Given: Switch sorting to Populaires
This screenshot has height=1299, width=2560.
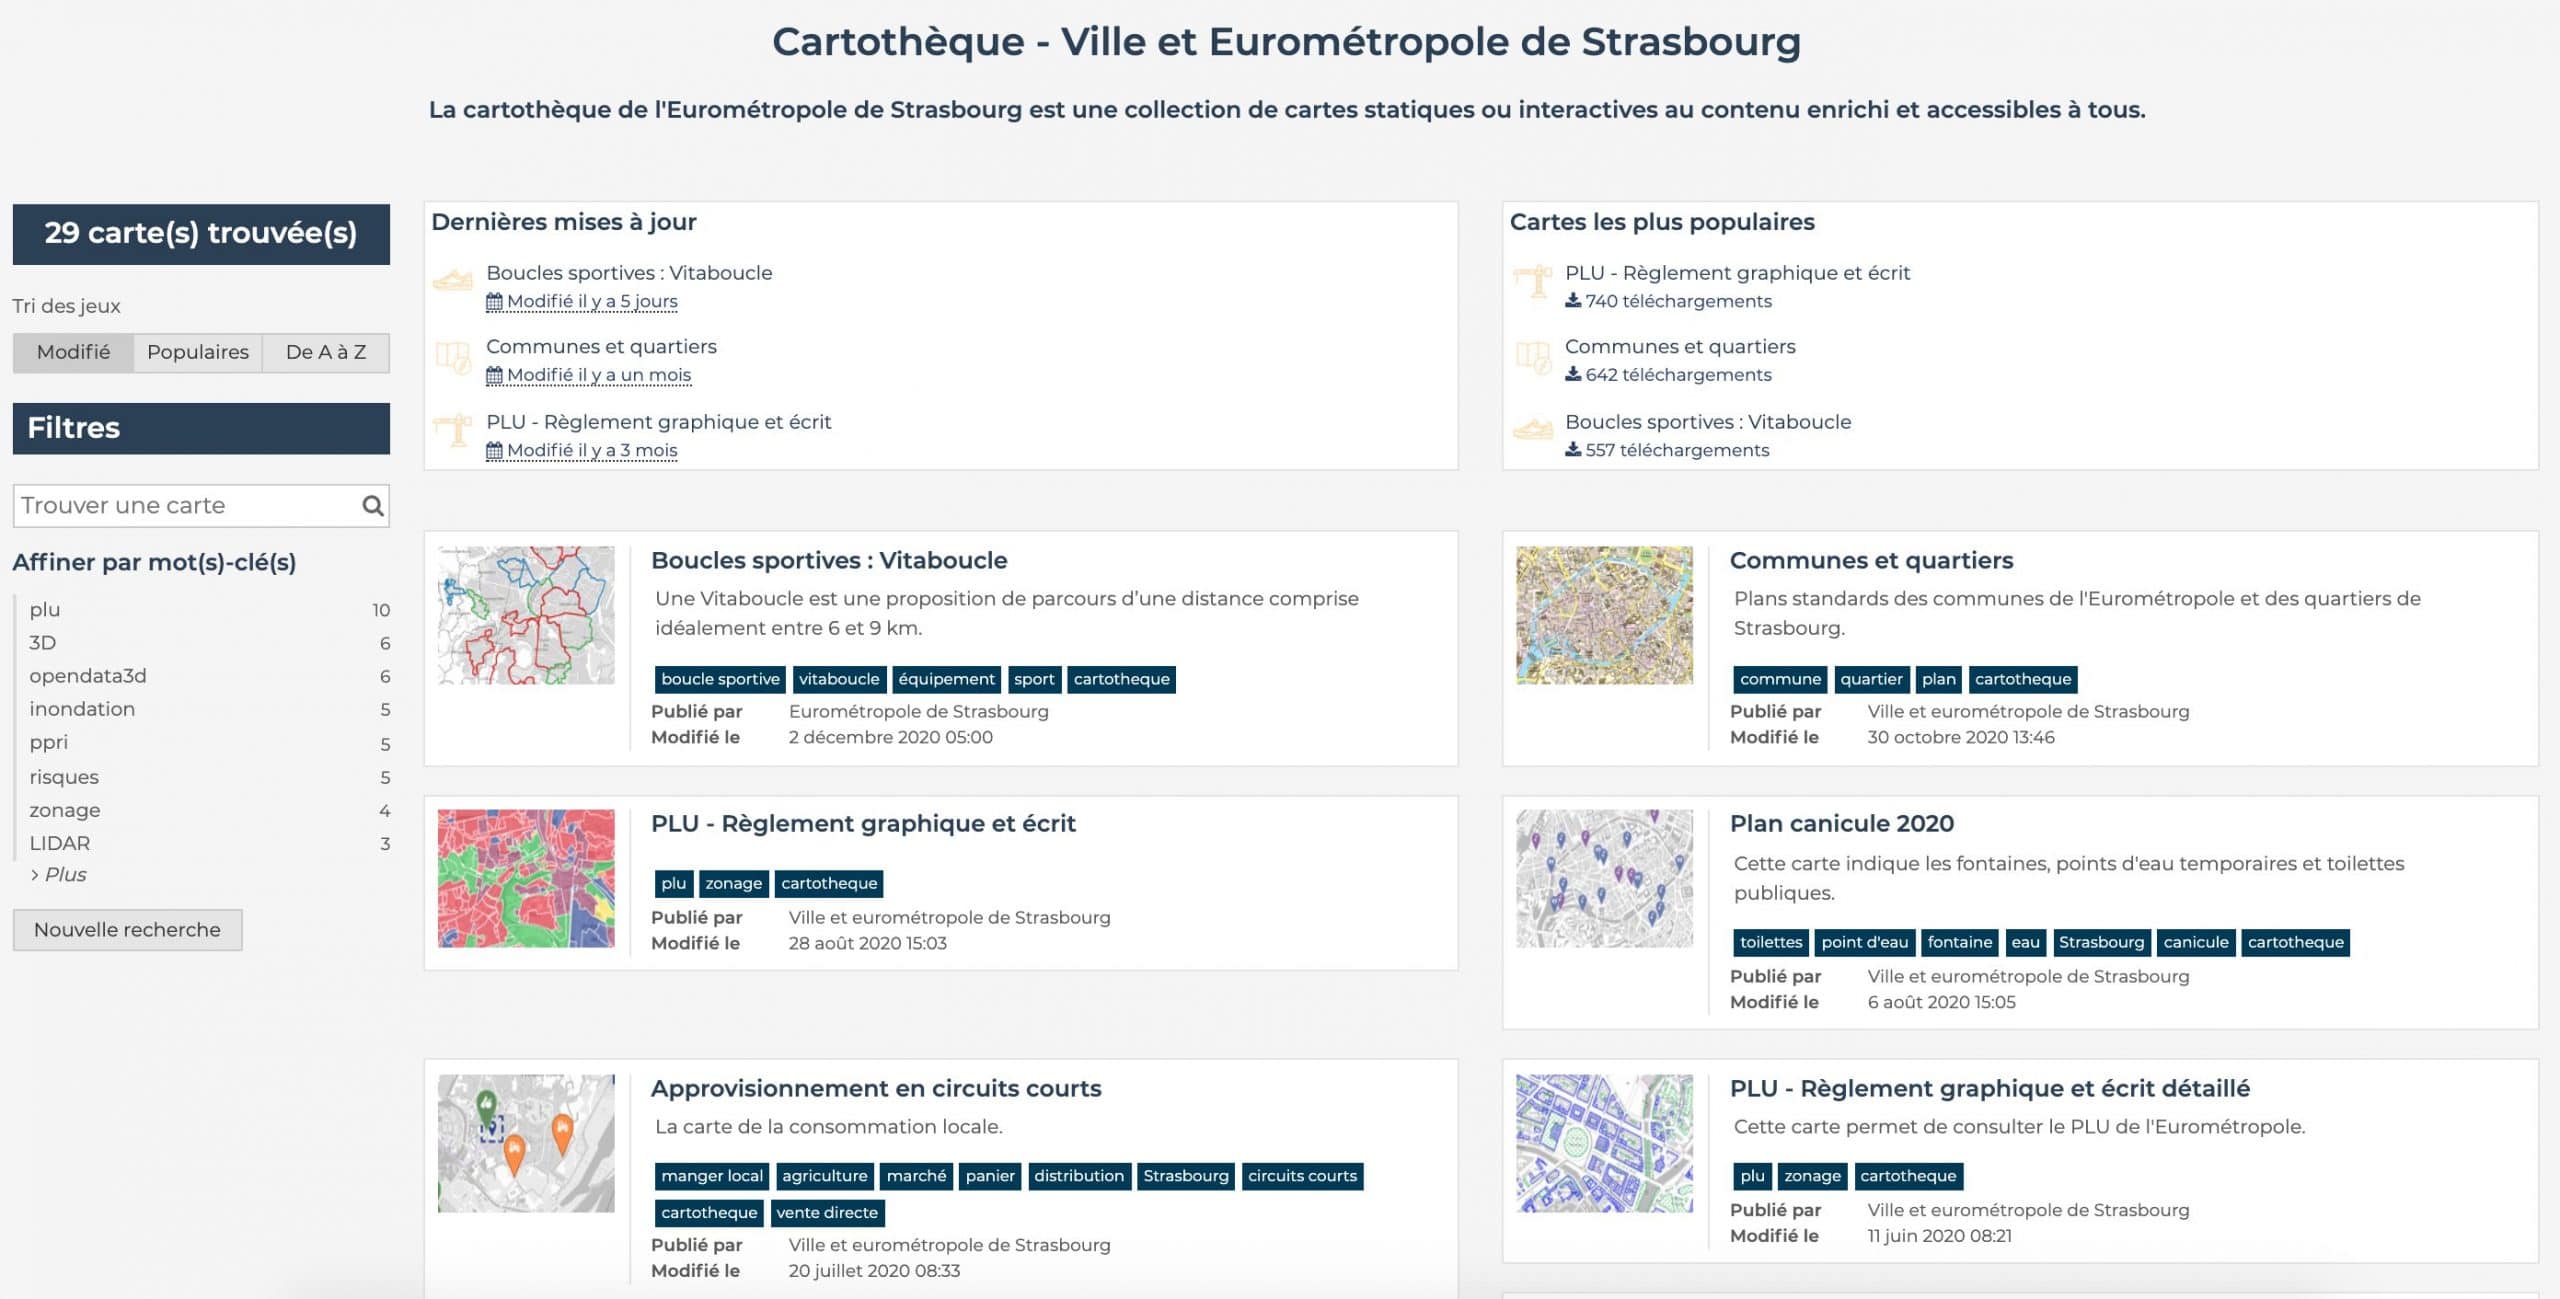Looking at the screenshot, I should (197, 352).
